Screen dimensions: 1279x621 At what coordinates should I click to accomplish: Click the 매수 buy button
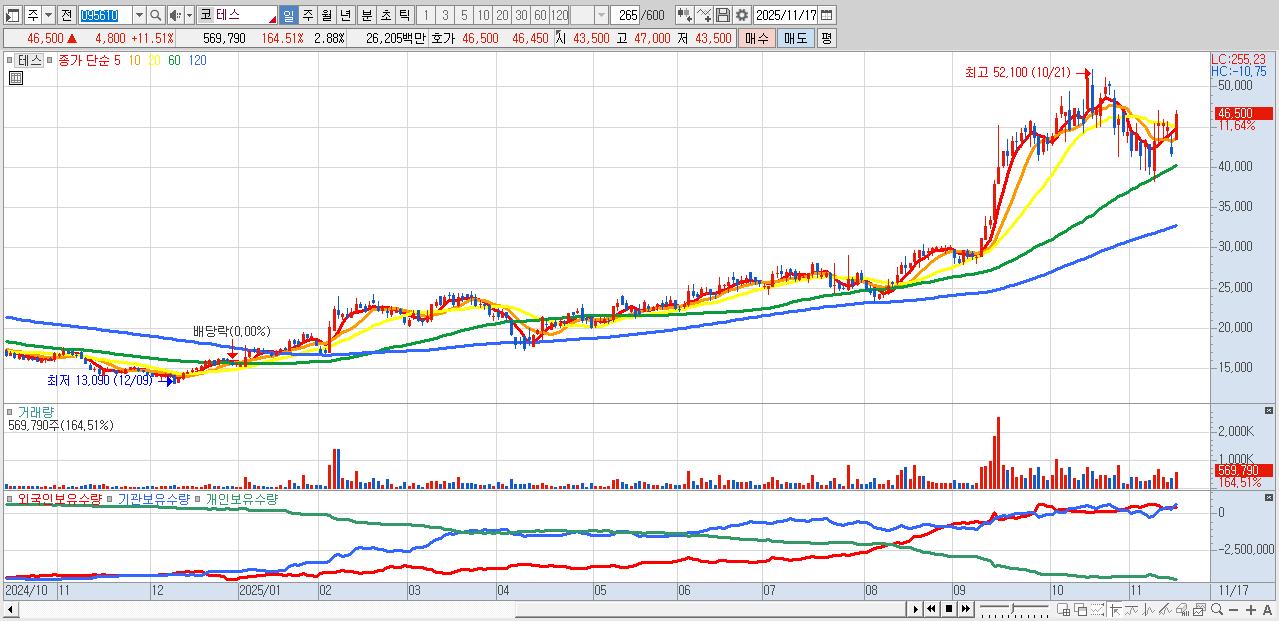(x=757, y=38)
